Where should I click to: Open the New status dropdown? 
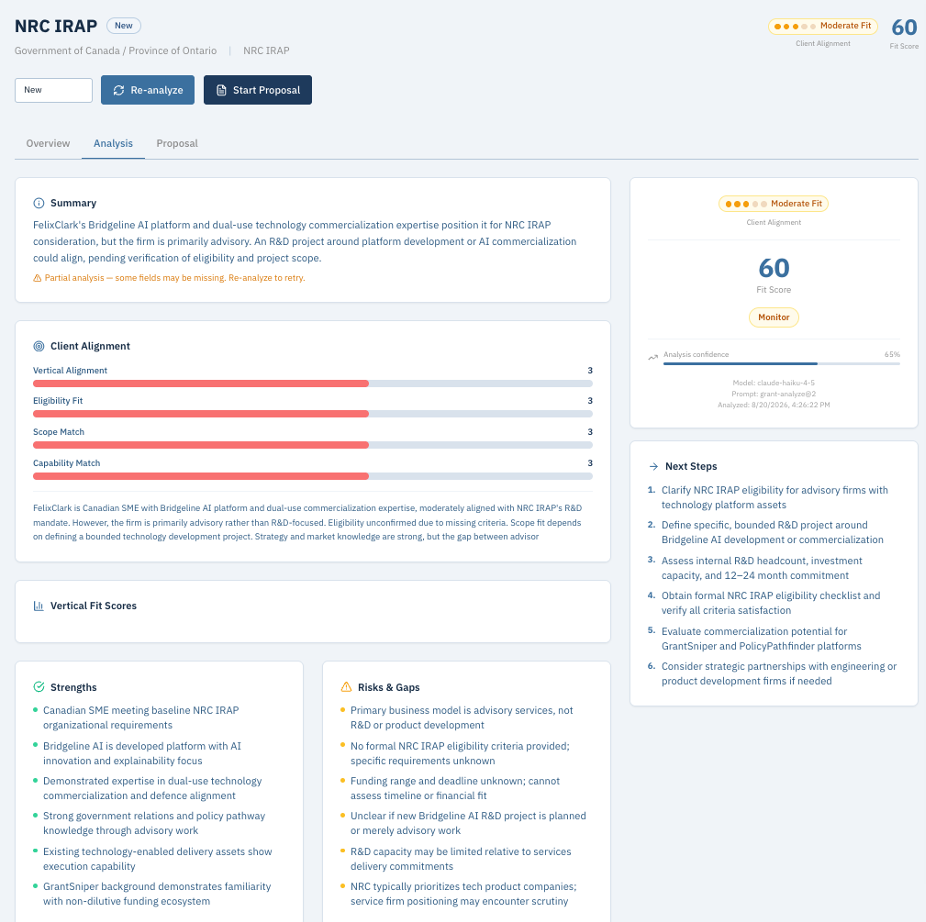[x=54, y=90]
